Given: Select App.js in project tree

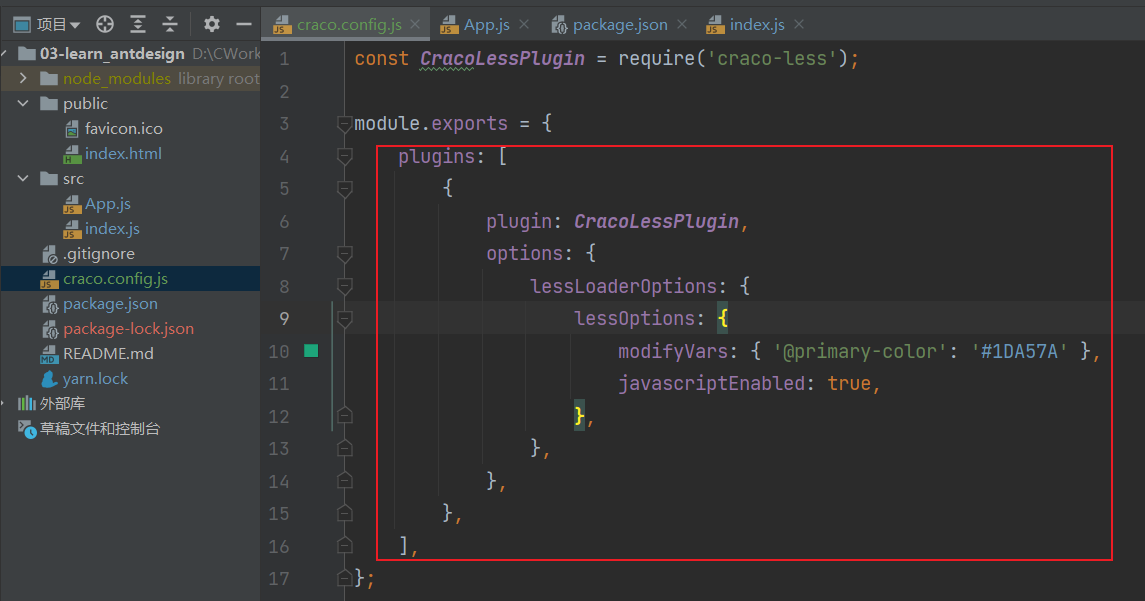Looking at the screenshot, I should [x=107, y=204].
